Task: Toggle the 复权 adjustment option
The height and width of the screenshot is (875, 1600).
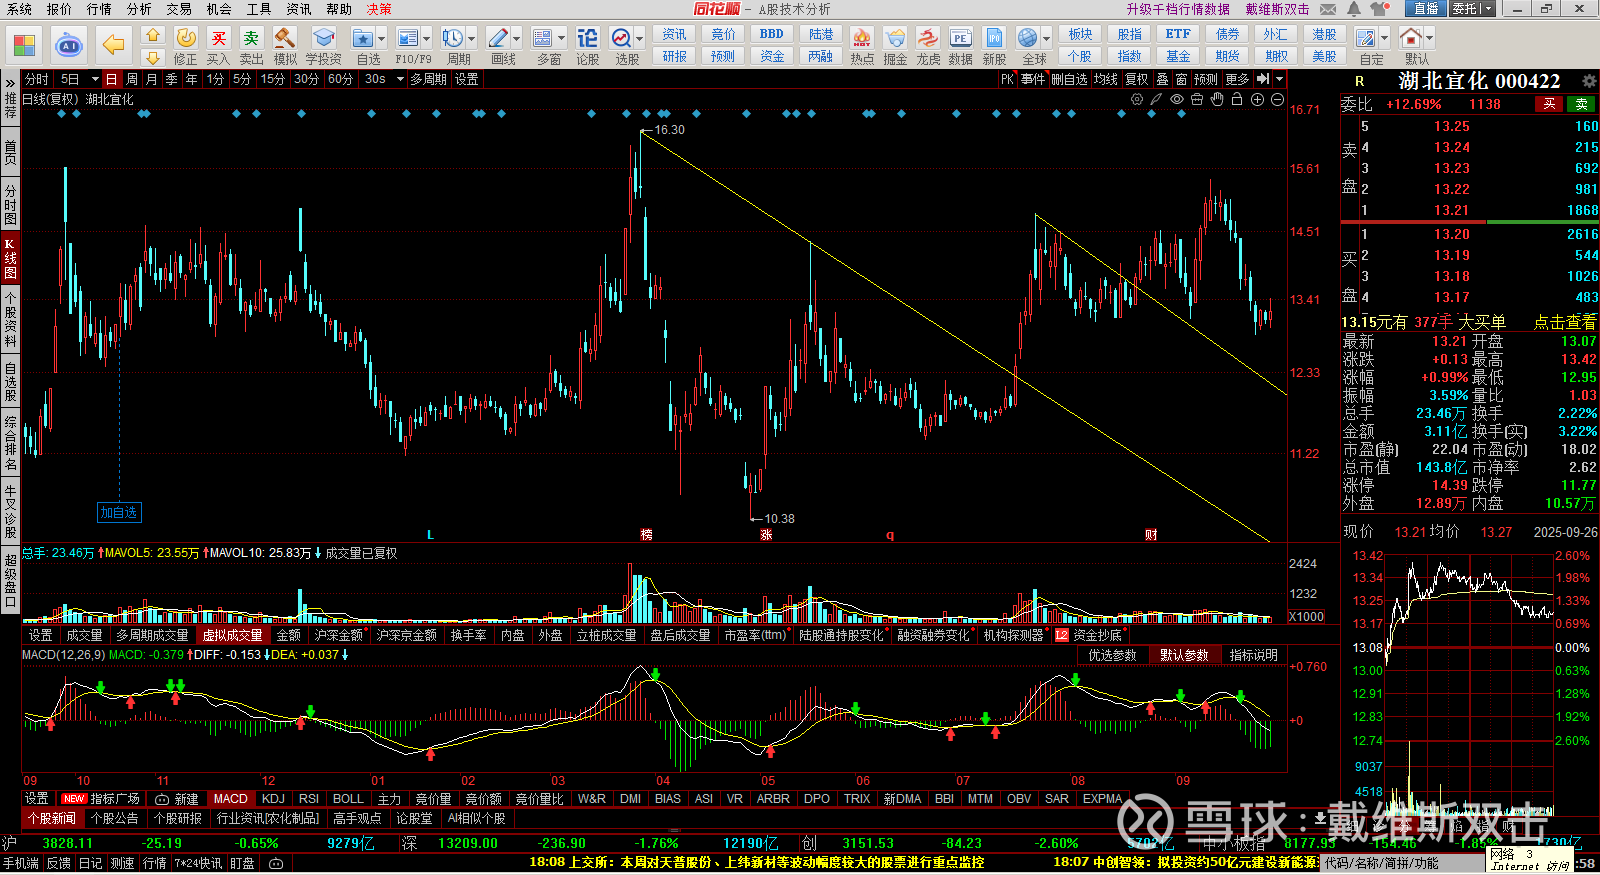Action: (1136, 79)
